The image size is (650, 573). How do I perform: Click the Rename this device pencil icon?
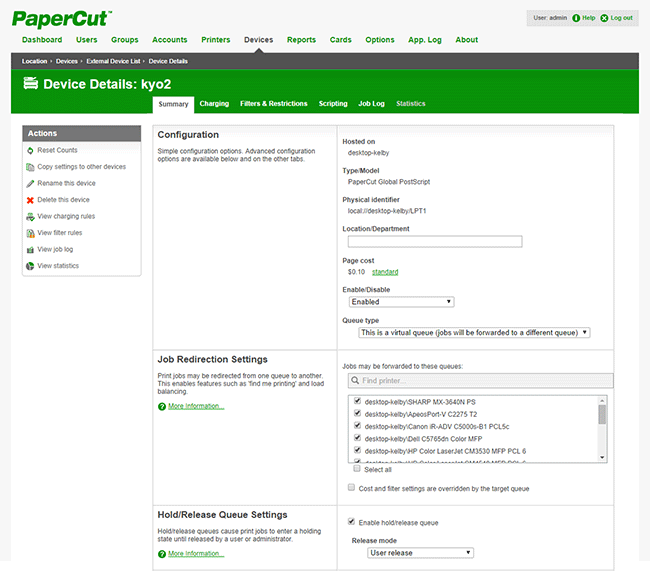[30, 184]
